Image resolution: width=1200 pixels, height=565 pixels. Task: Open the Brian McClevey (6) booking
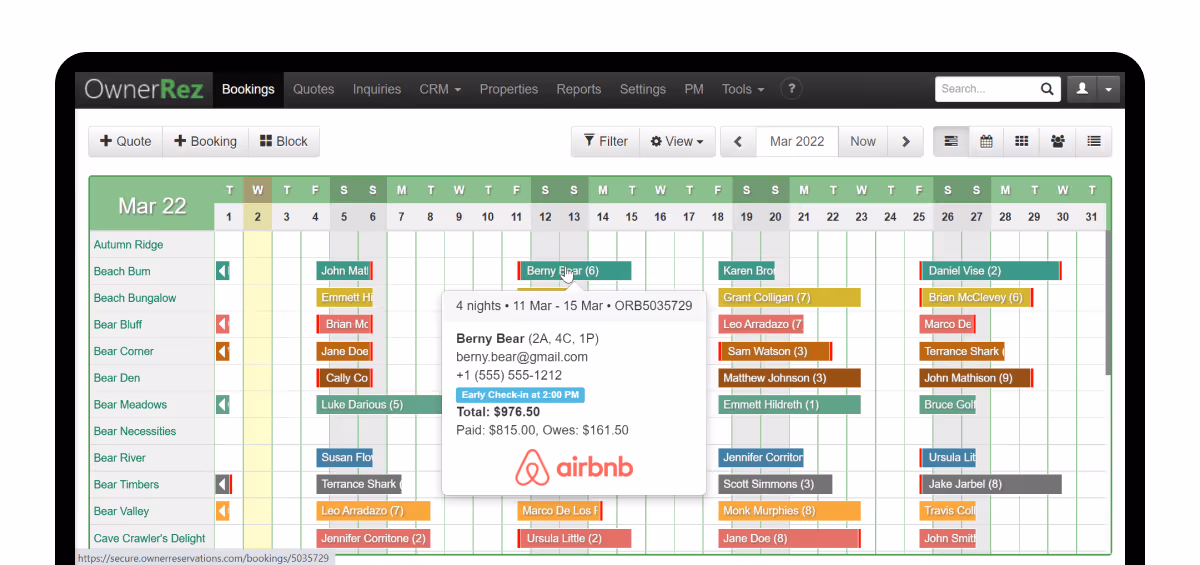pyautogui.click(x=976, y=298)
